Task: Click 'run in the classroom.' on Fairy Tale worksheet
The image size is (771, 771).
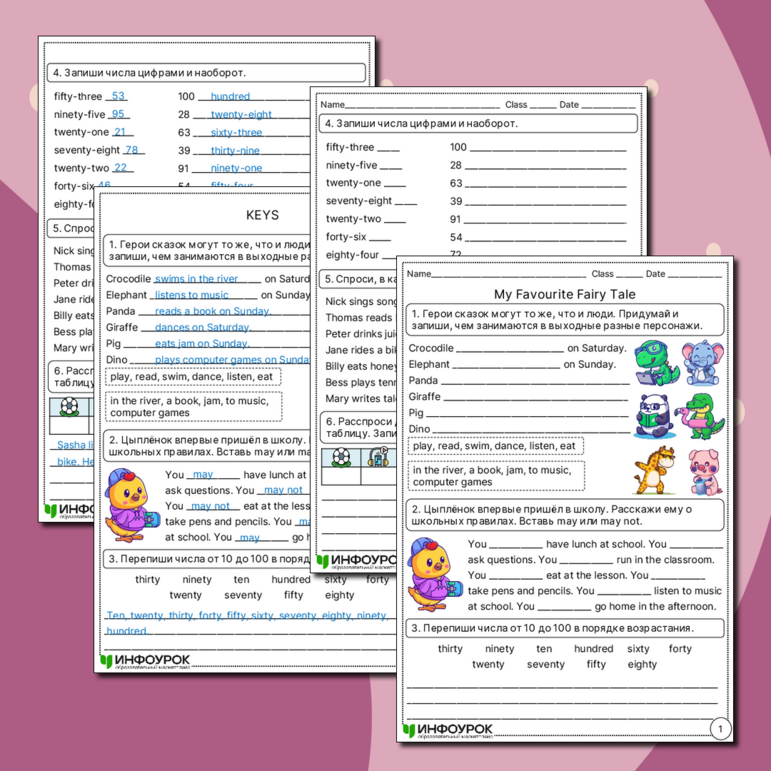Action: tap(664, 560)
